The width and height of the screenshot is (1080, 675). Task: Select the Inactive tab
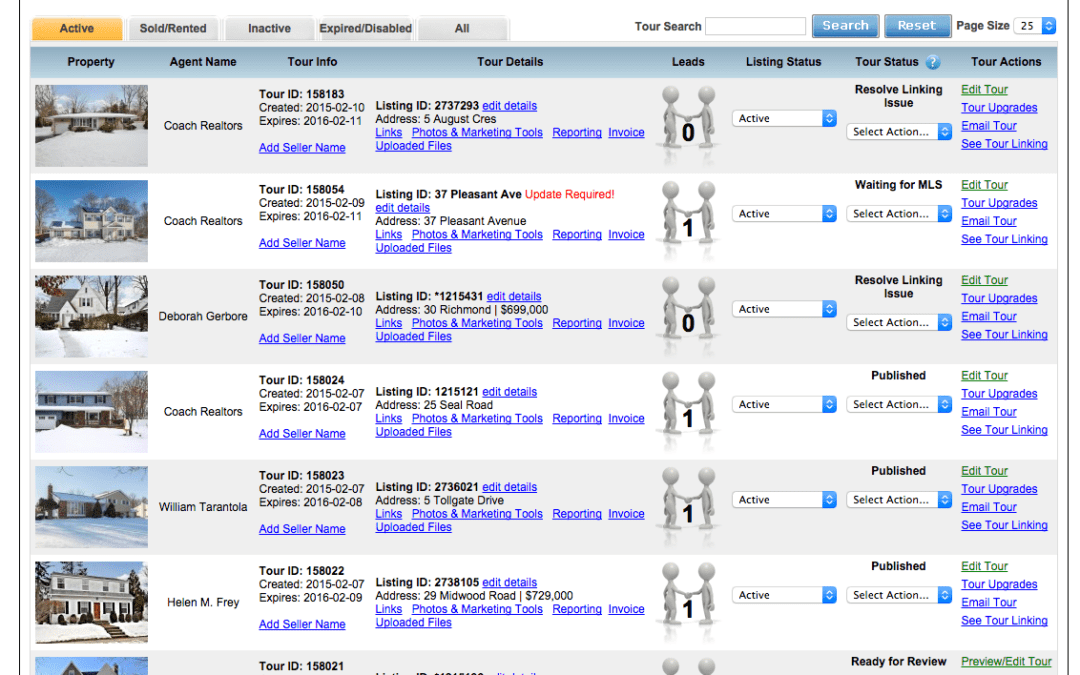(269, 28)
